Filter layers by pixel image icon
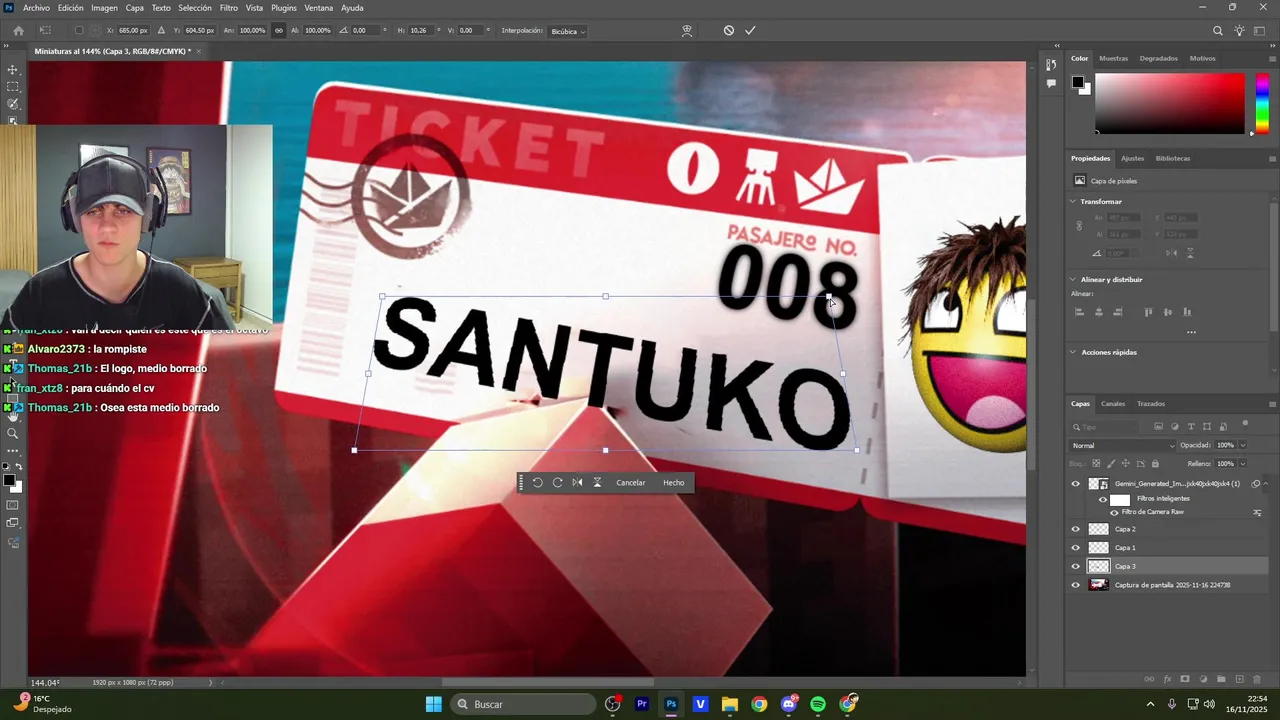The image size is (1280, 720). pyautogui.click(x=1158, y=427)
